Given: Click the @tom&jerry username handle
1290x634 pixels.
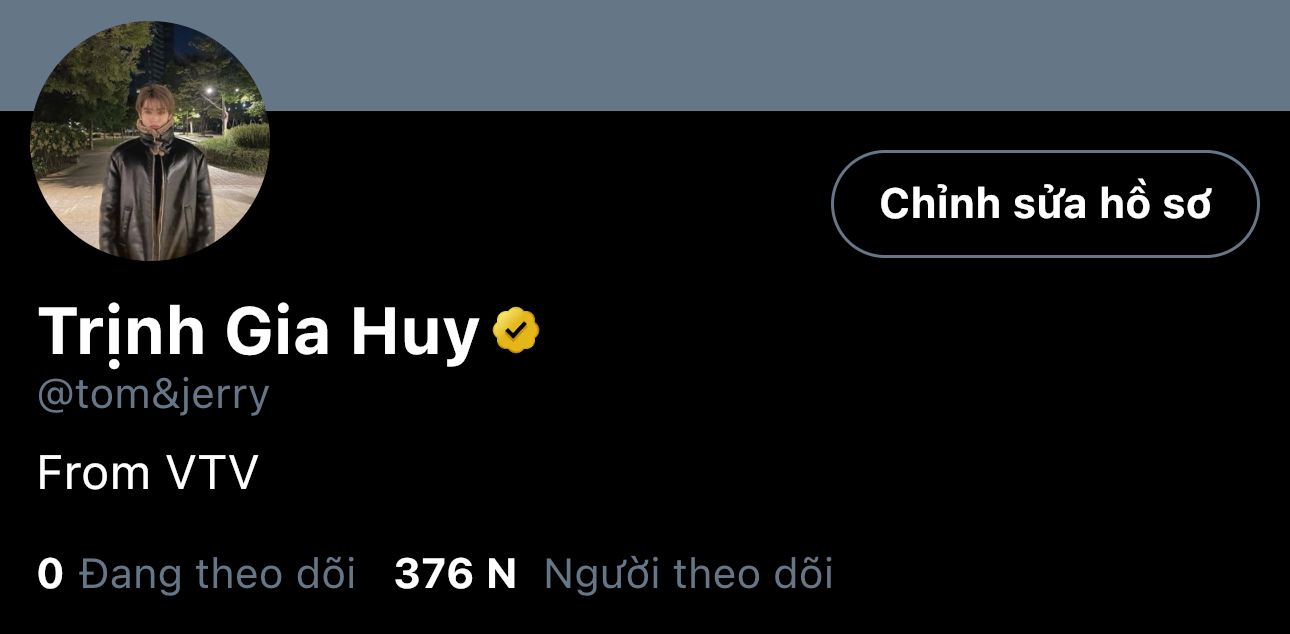Looking at the screenshot, I should coord(153,395).
